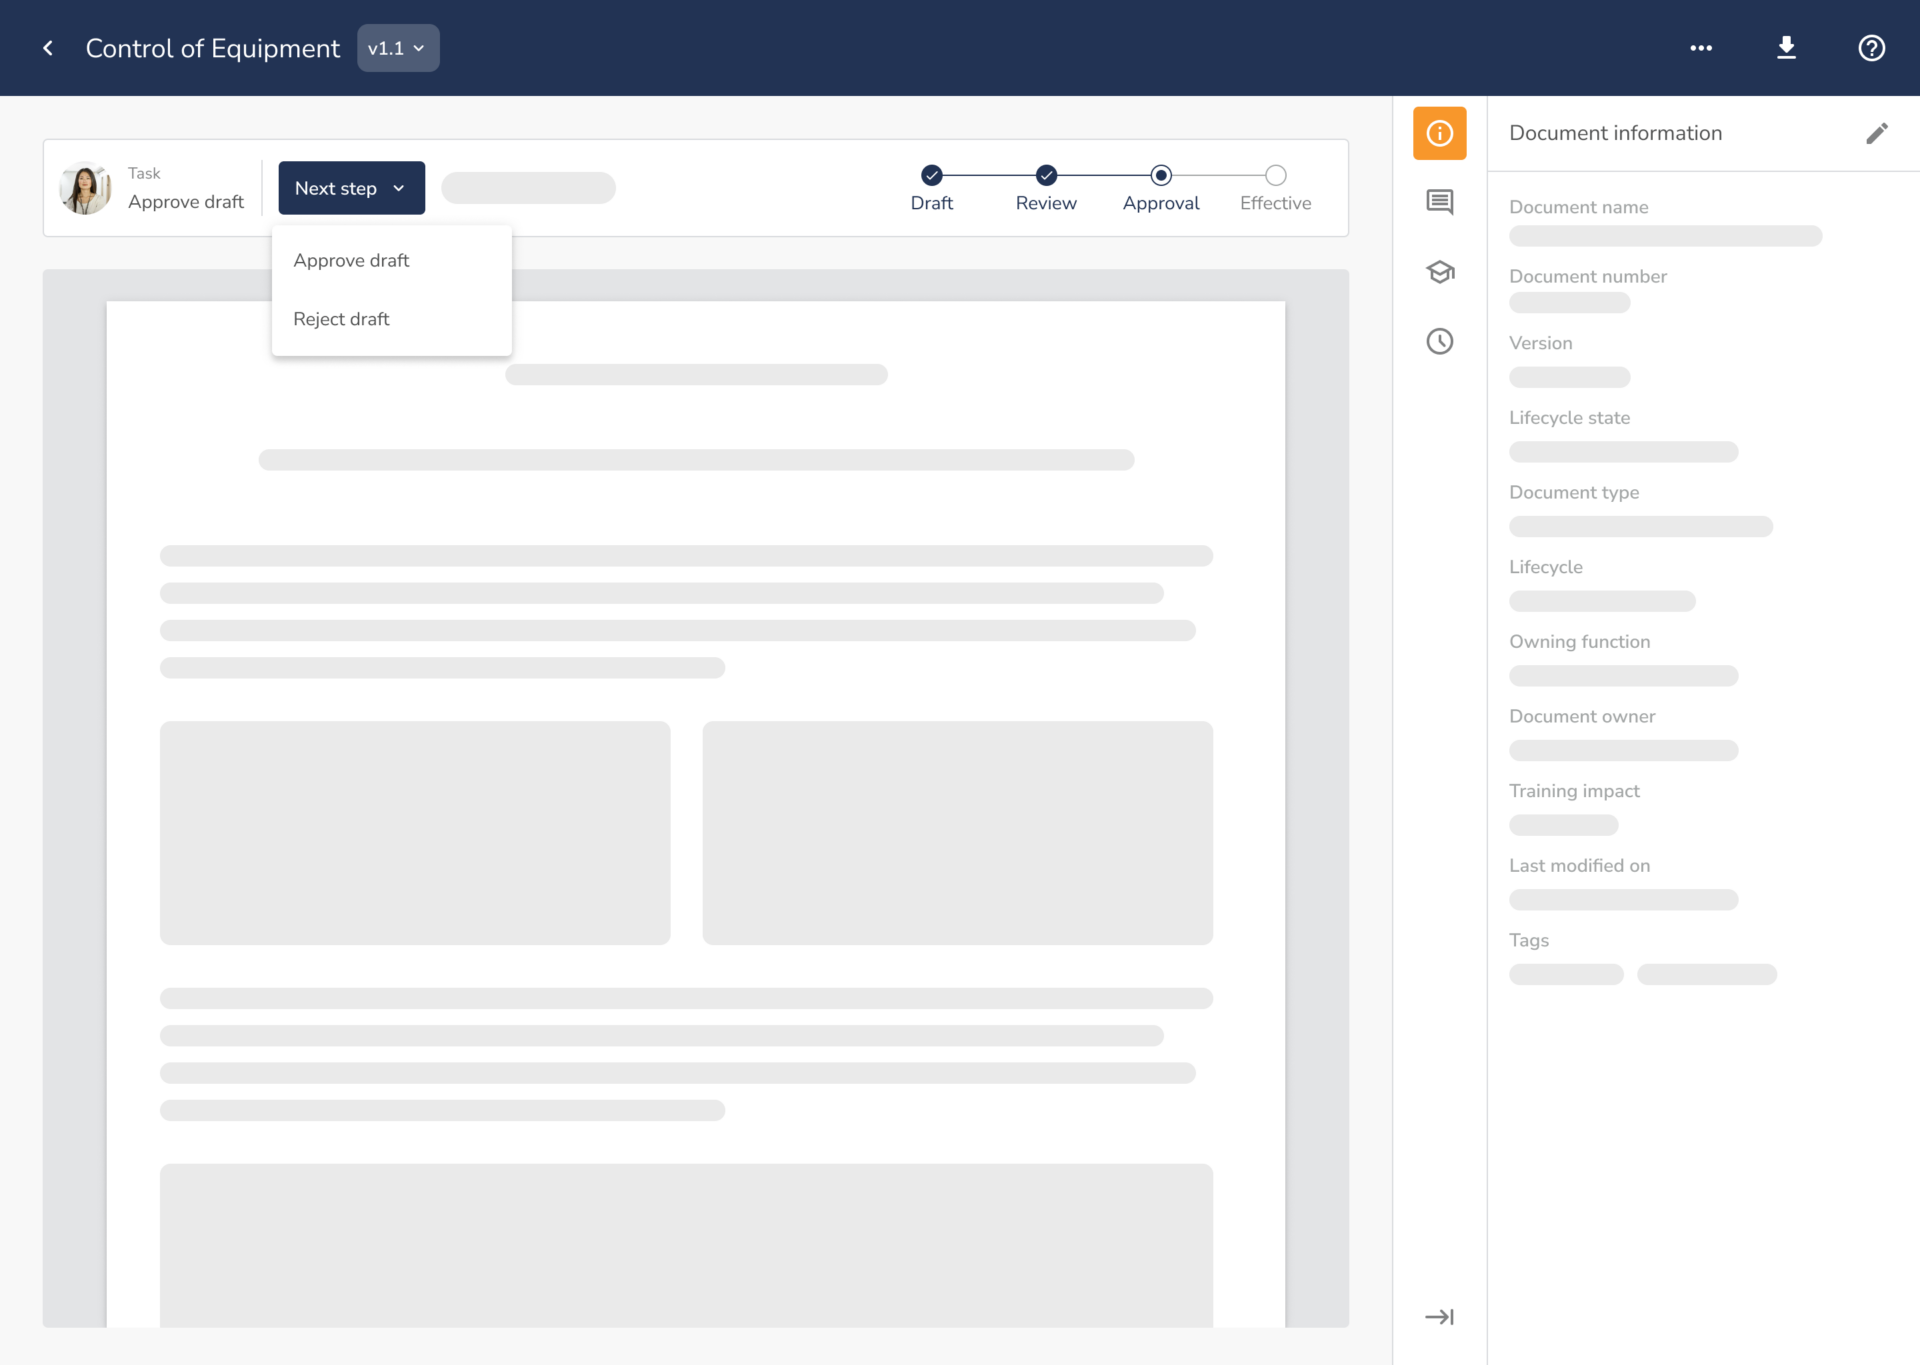Expand the v1.1 version dropdown
Screen dimensions: 1920x1365
398,48
